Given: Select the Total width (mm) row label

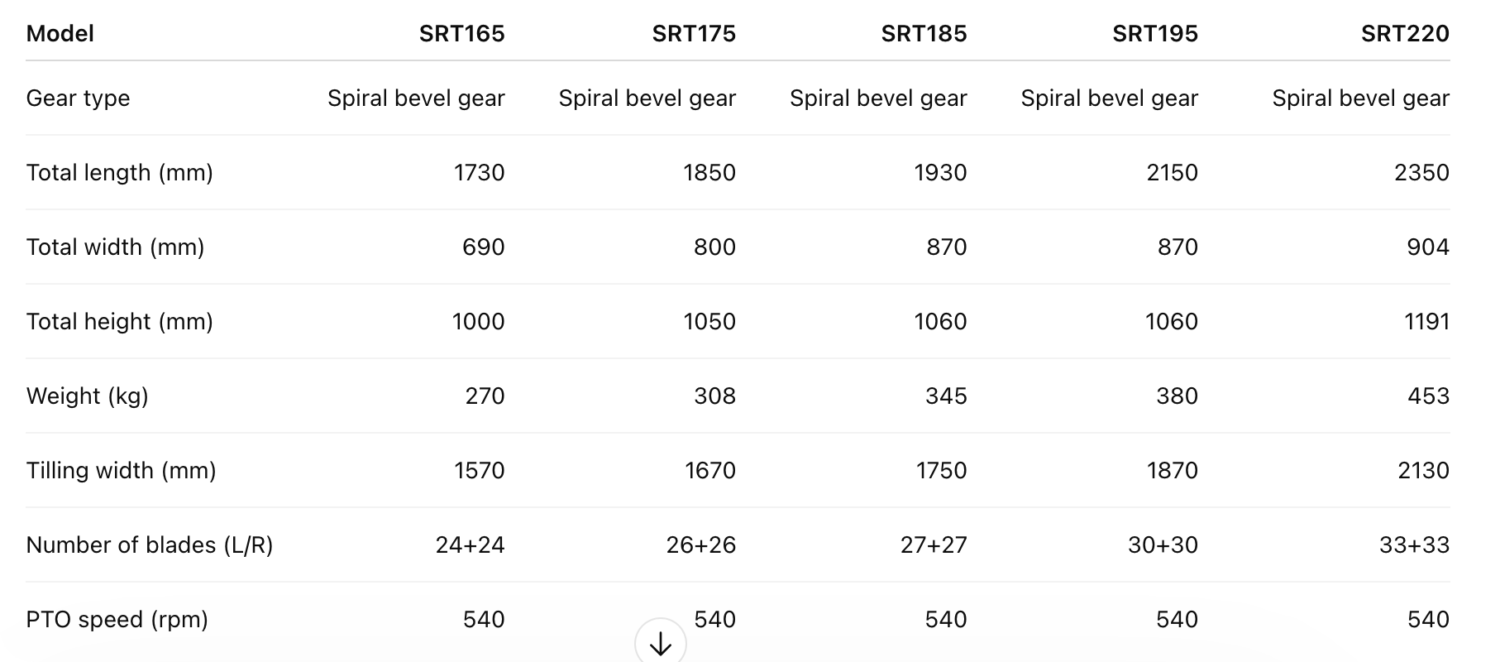Looking at the screenshot, I should click(x=115, y=247).
